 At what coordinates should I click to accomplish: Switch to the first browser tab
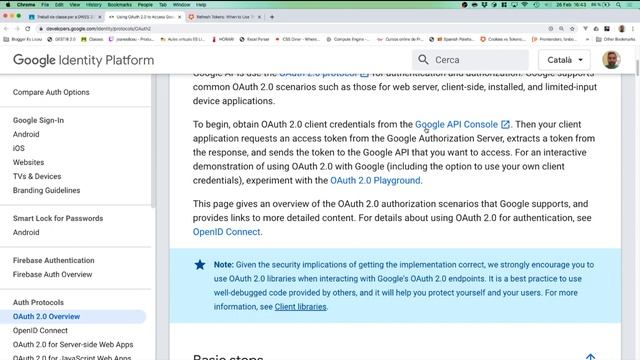65,17
